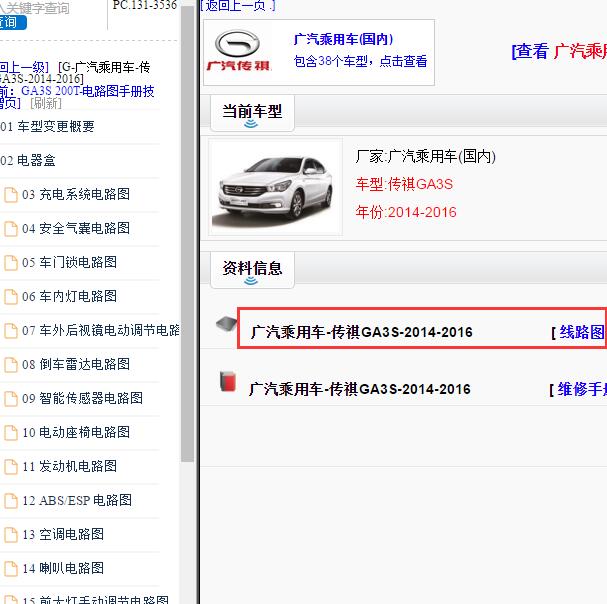Click 包含38个车型，点击查看 link
This screenshot has width=607, height=604.
pos(360,61)
